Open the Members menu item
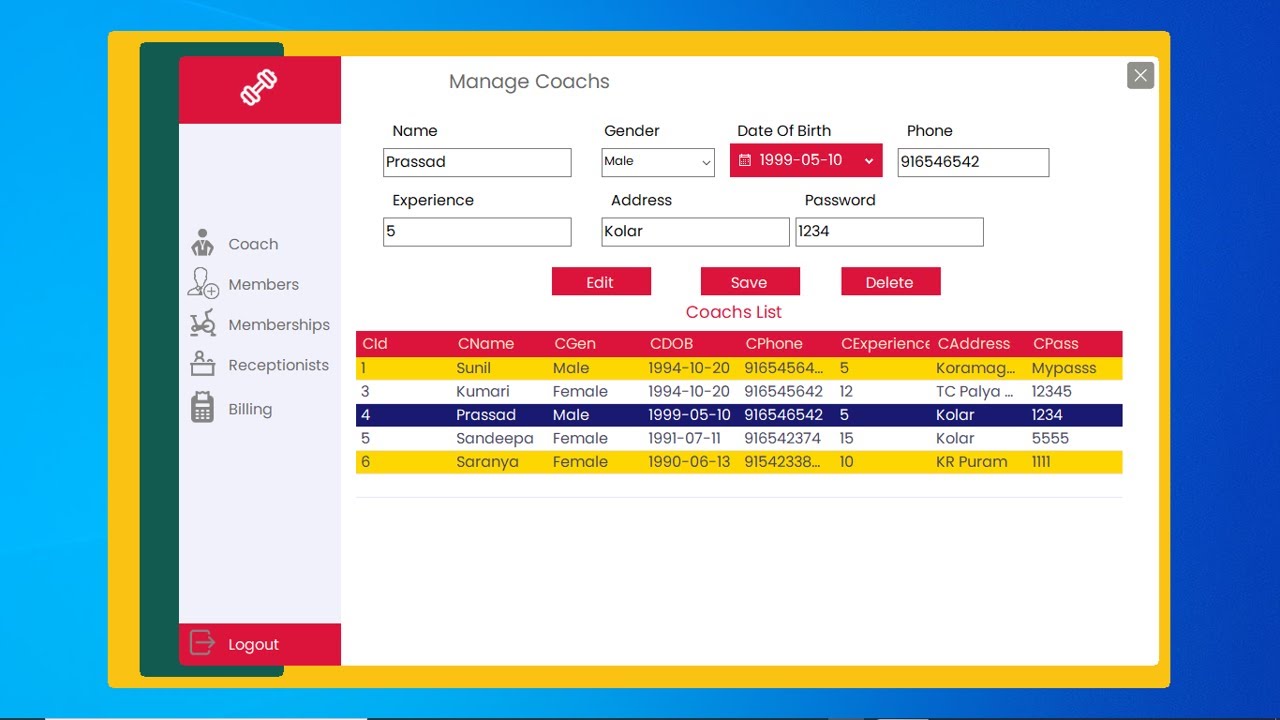This screenshot has height=720, width=1280. coord(263,284)
